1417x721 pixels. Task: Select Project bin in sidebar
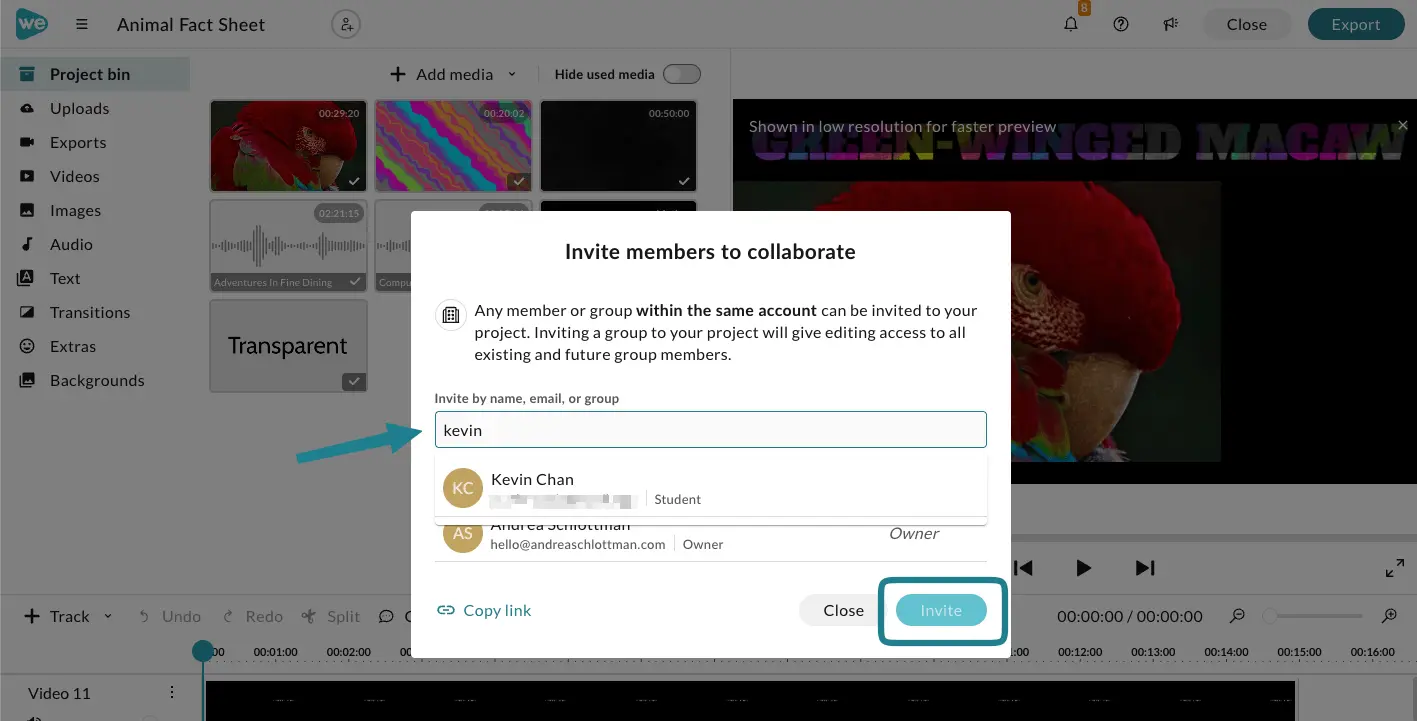[x=95, y=74]
